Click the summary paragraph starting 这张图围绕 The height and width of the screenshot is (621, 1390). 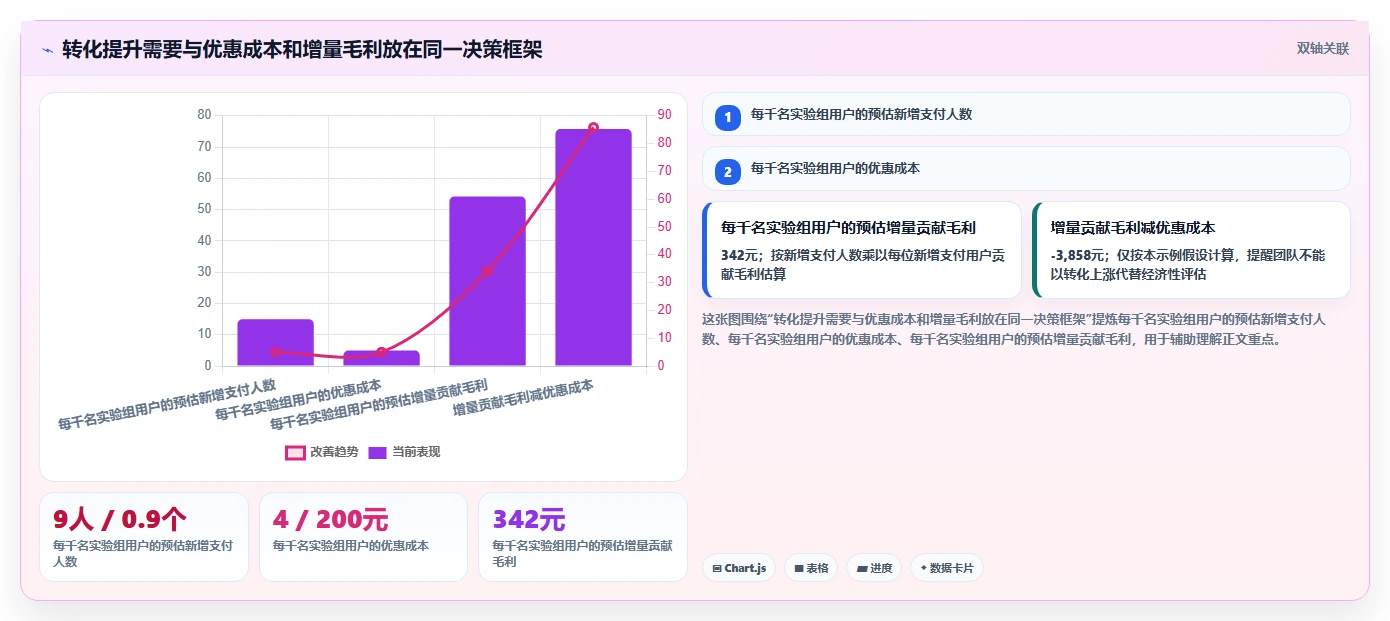point(1014,329)
